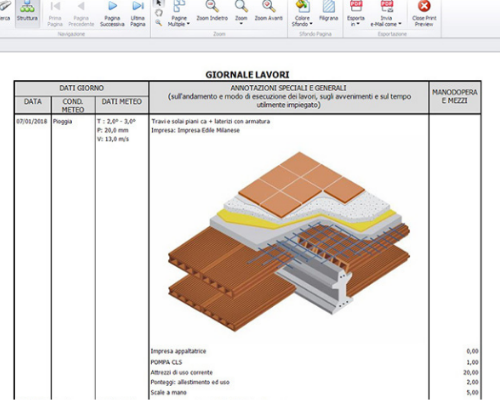Toggle the Struttura document map button
The height and width of the screenshot is (400, 500).
tap(27, 13)
